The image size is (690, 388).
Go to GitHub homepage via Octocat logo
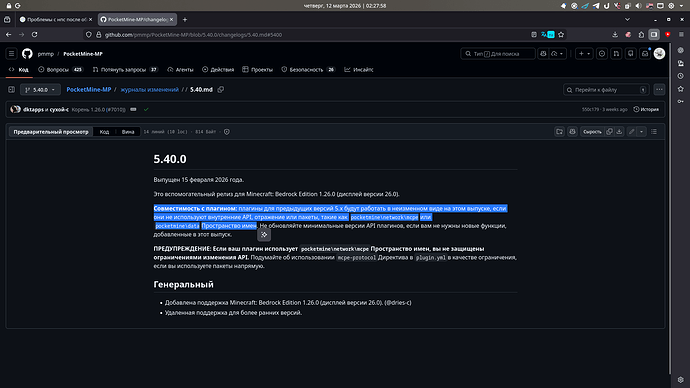click(x=27, y=54)
